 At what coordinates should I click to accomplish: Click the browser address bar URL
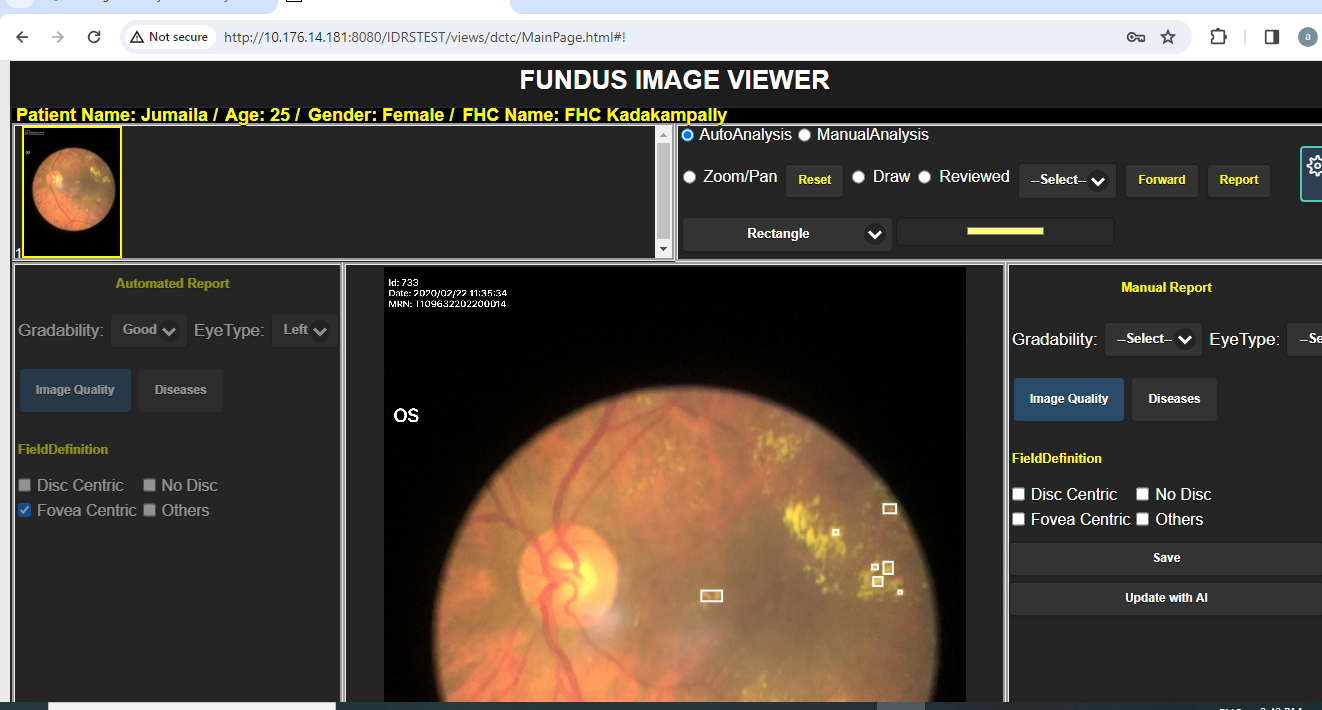425,37
